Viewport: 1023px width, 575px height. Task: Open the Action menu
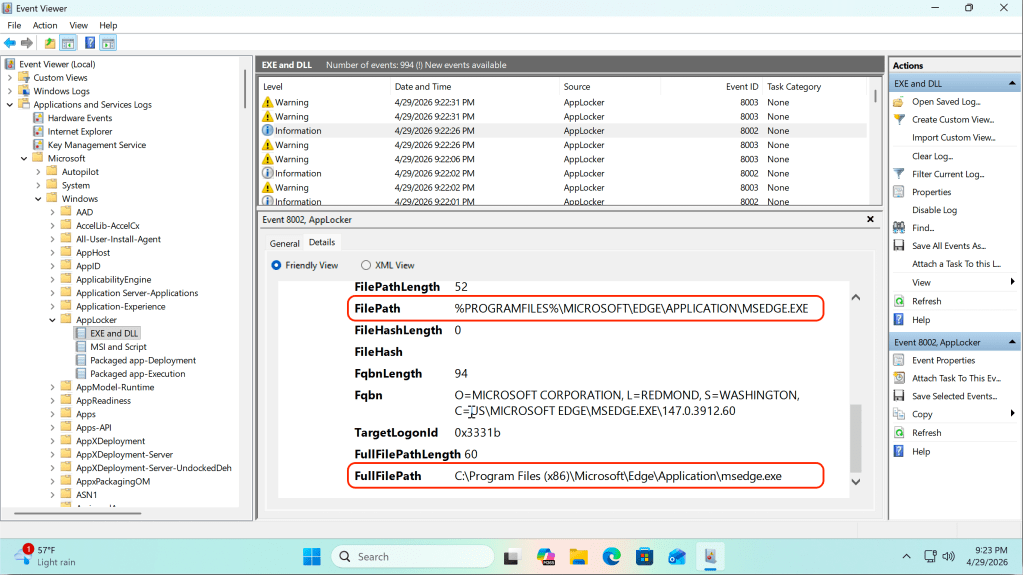tap(45, 25)
